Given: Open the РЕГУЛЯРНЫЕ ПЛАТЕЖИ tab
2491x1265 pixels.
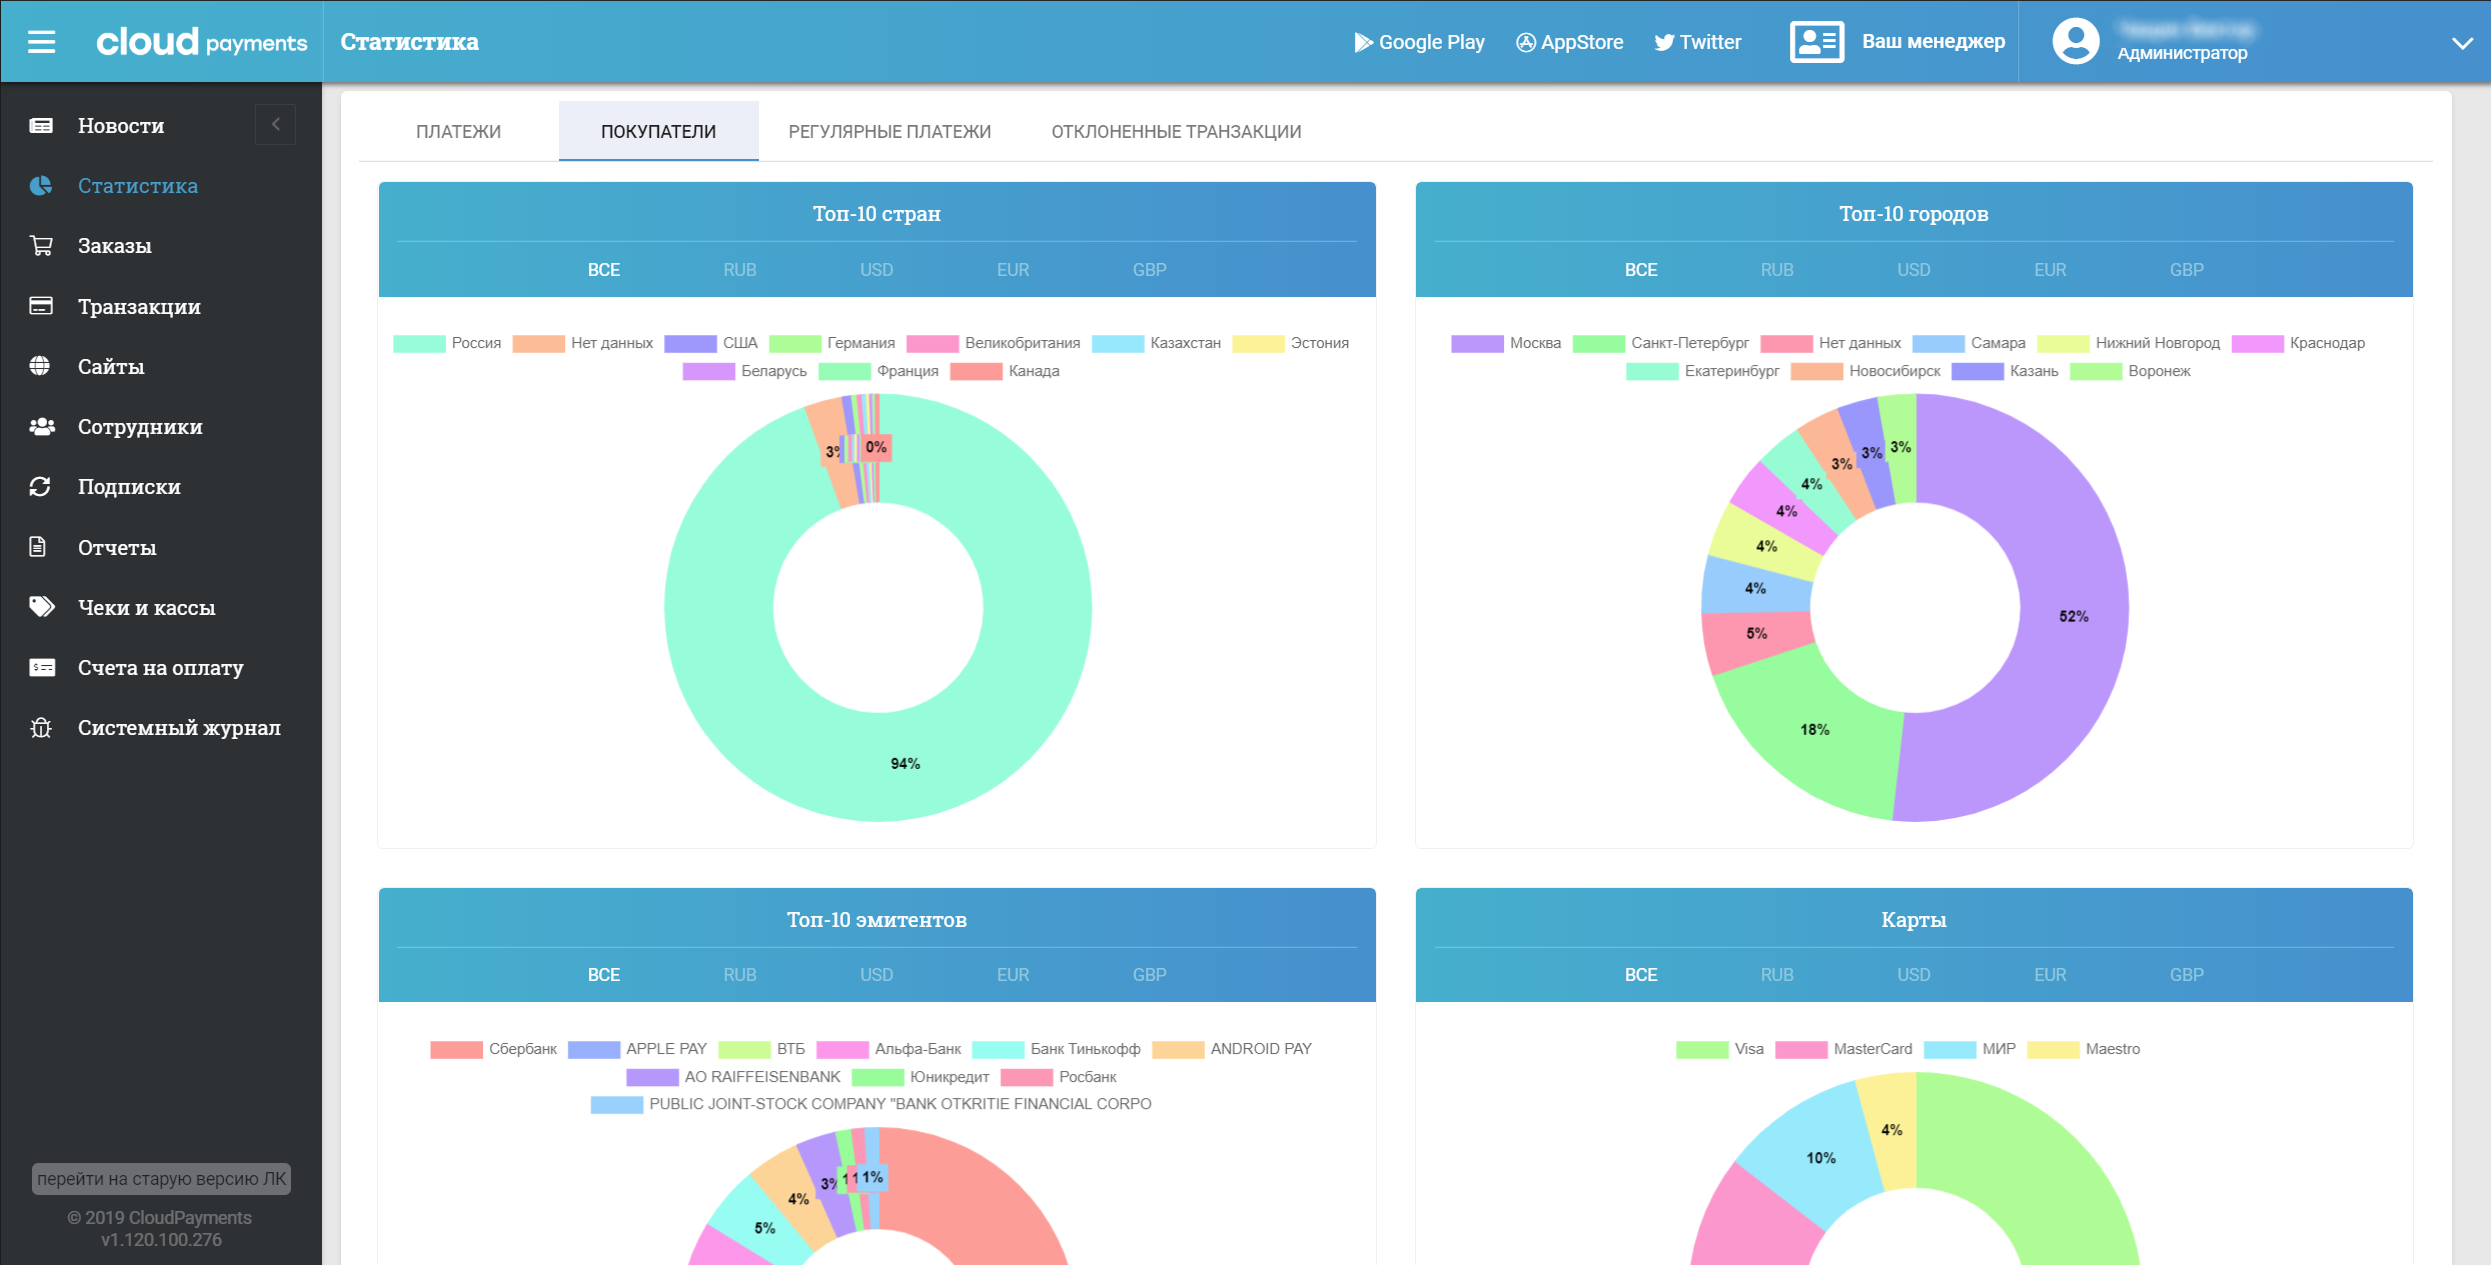Looking at the screenshot, I should 890,132.
